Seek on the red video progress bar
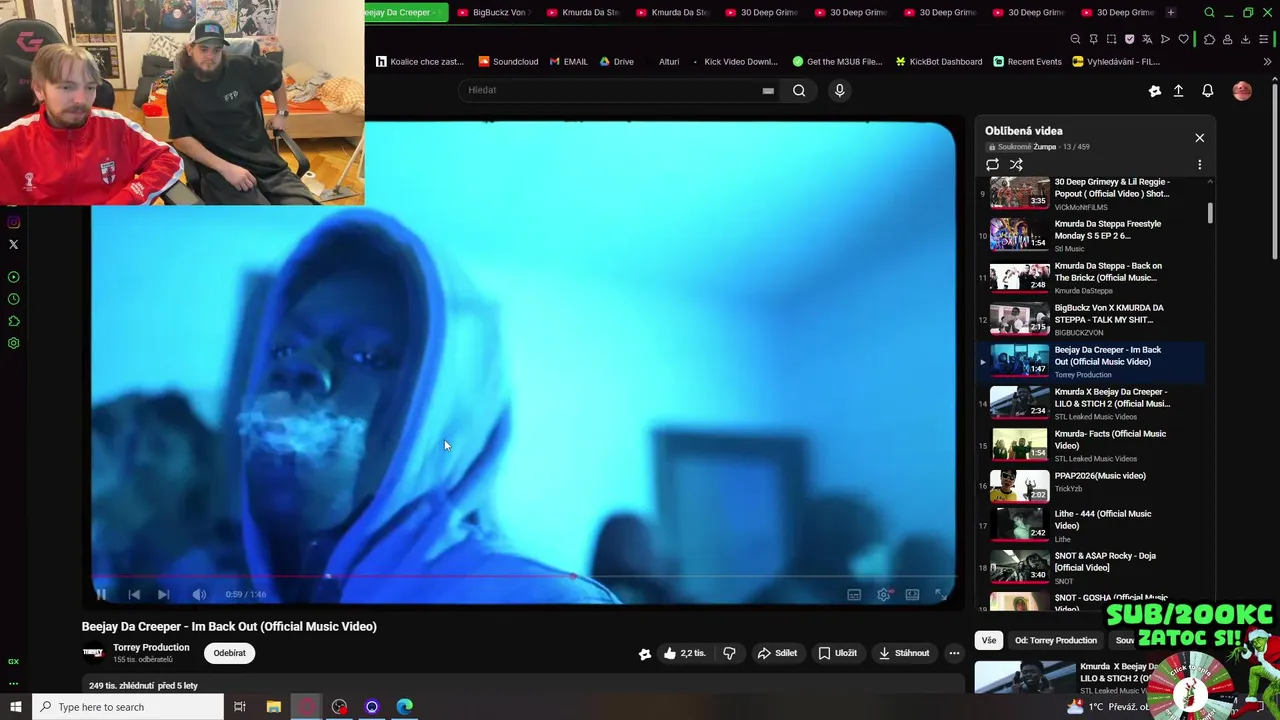Image resolution: width=1280 pixels, height=720 pixels. click(523, 576)
